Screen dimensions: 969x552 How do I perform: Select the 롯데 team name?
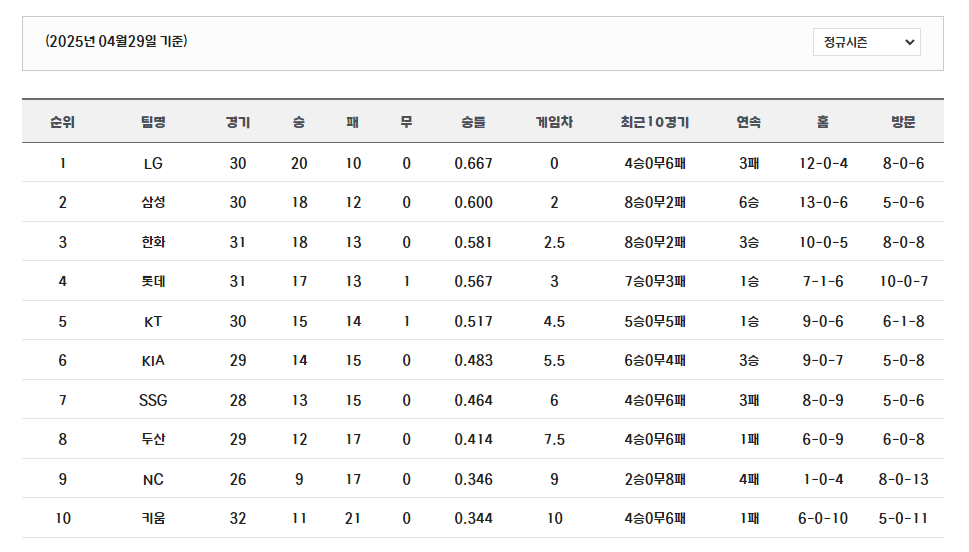click(153, 281)
